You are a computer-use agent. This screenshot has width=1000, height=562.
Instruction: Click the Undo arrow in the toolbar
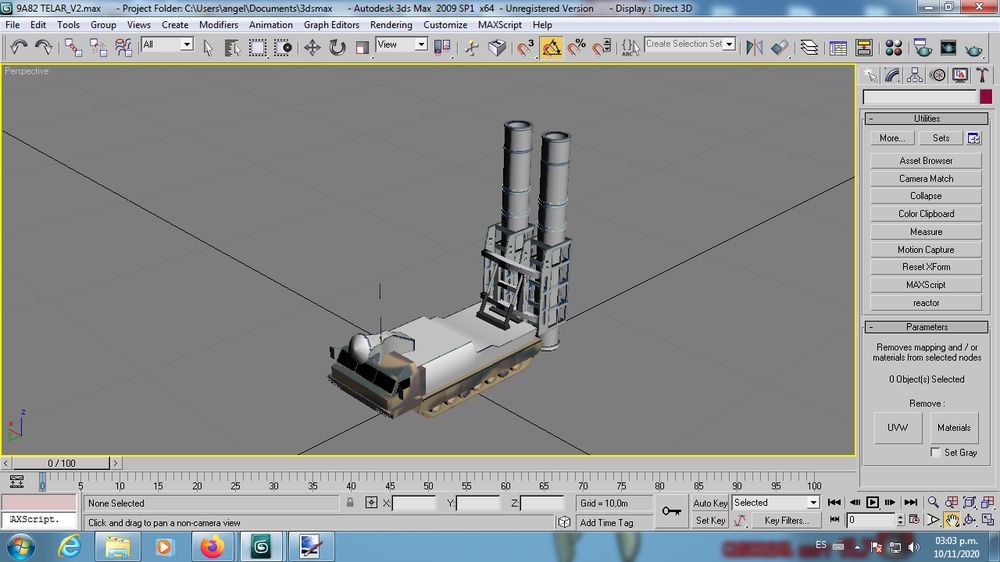pyautogui.click(x=19, y=47)
